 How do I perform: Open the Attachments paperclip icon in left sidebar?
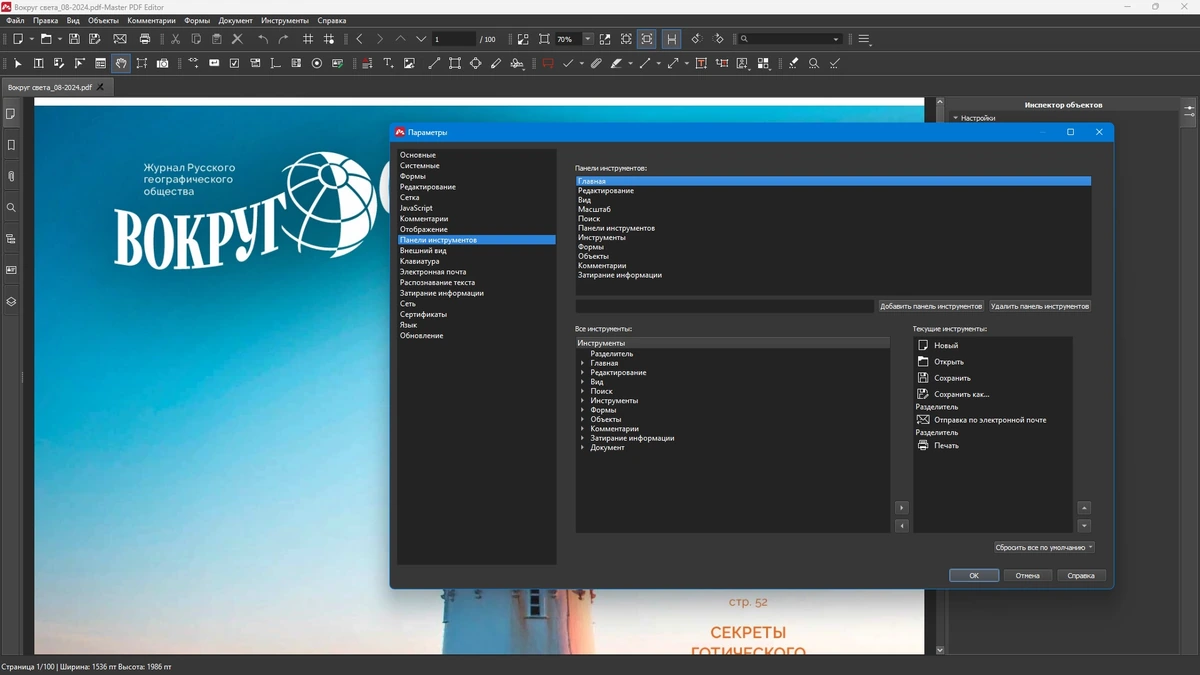coord(11,176)
